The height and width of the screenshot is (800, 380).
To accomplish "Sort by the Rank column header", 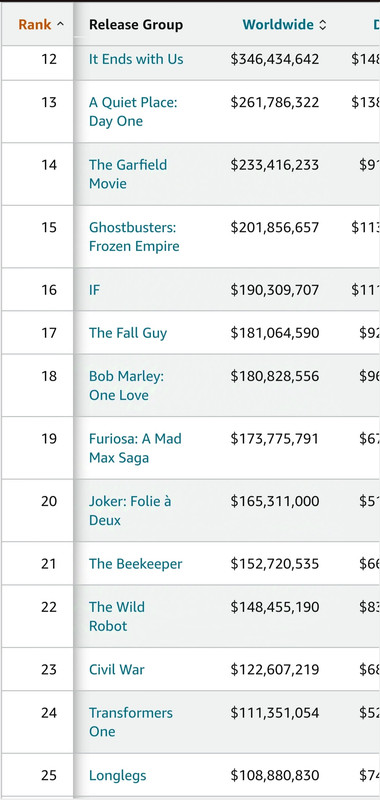I will (41, 24).
